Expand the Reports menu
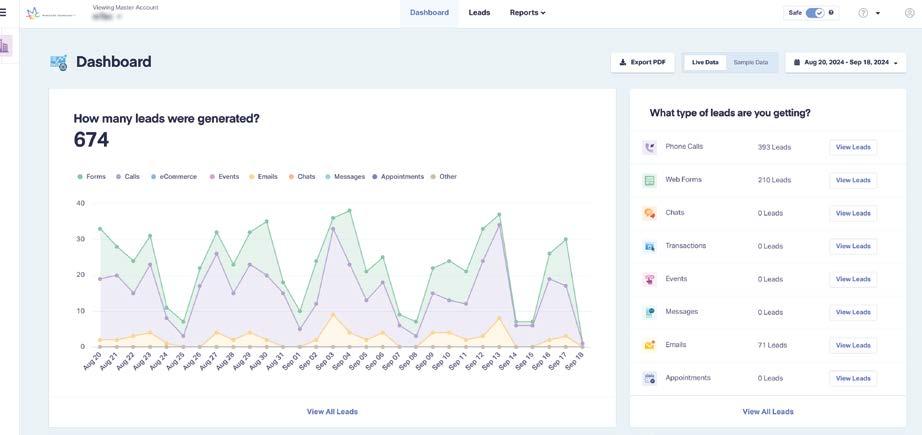The width and height of the screenshot is (922, 435). click(527, 13)
